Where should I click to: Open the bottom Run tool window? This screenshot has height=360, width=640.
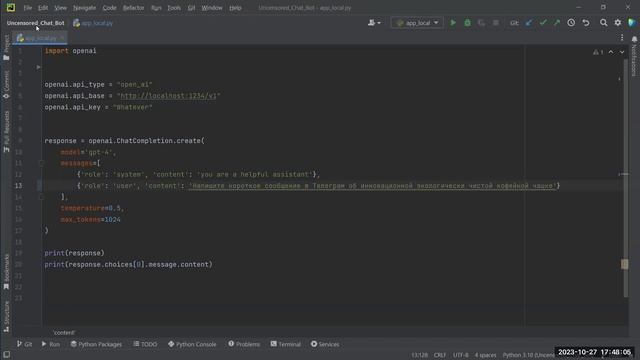pos(51,344)
